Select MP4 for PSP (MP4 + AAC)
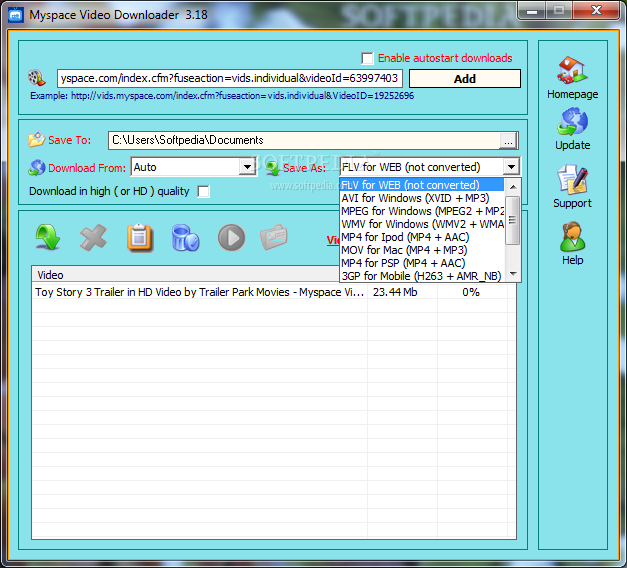Screen dimensions: 627x568 click(x=422, y=263)
